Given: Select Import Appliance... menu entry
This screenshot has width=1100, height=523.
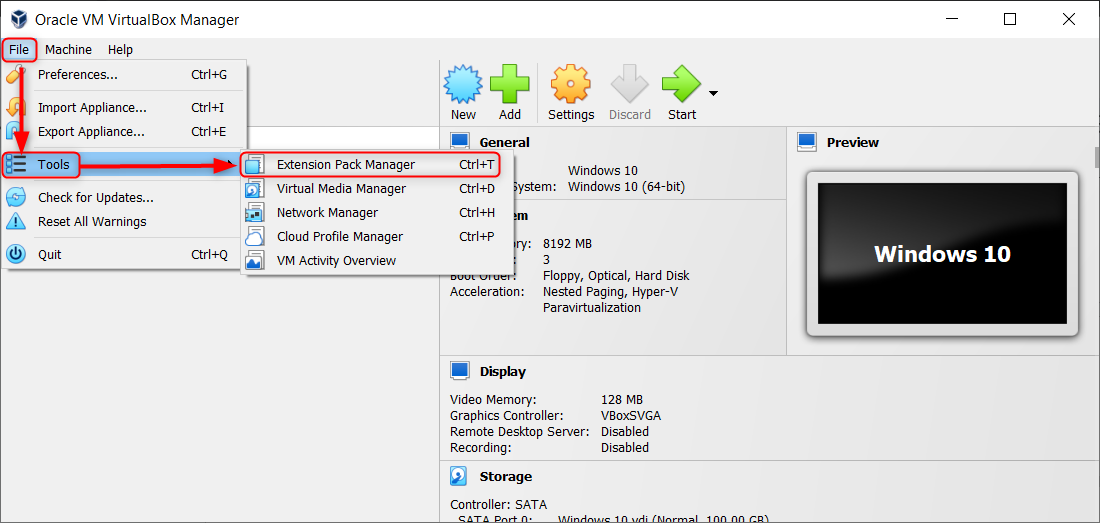Looking at the screenshot, I should point(124,108).
